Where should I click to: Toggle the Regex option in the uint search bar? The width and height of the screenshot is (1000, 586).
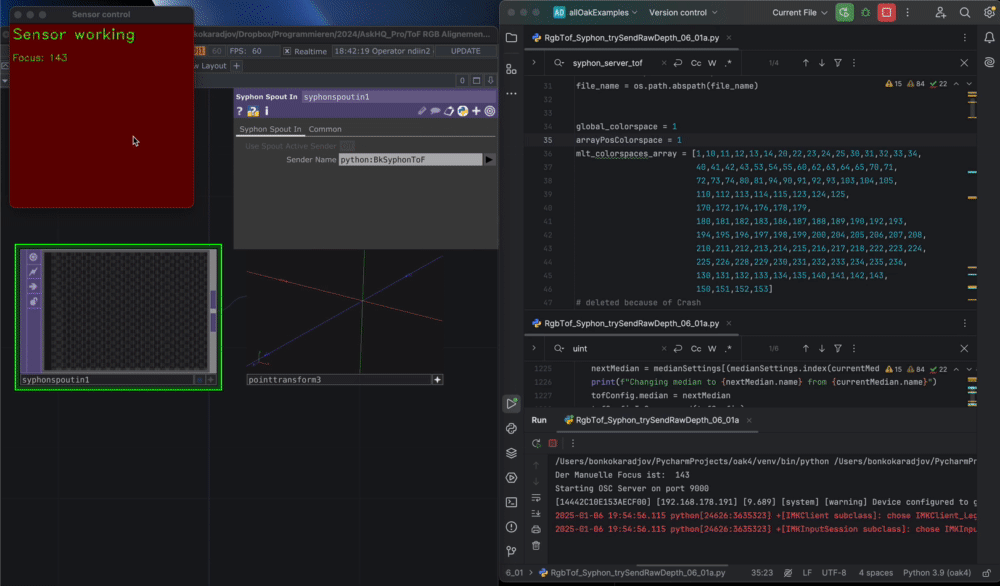pyautogui.click(x=727, y=349)
